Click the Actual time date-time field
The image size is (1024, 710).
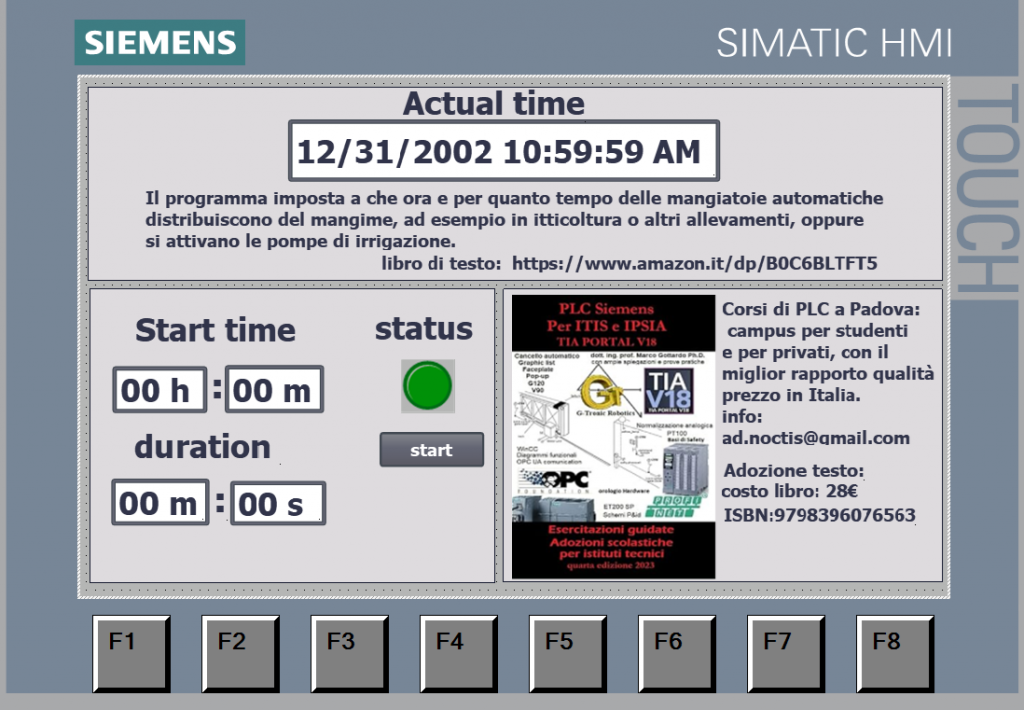[x=503, y=152]
